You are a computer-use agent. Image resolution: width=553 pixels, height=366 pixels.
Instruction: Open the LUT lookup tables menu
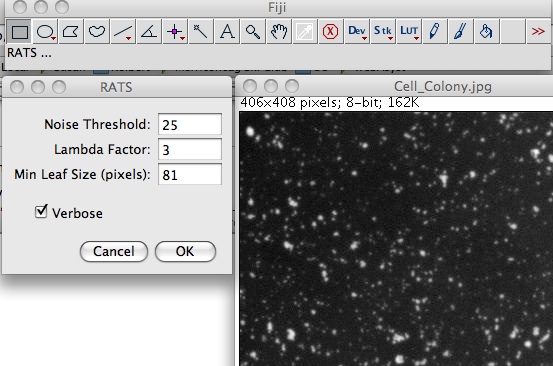click(x=409, y=32)
